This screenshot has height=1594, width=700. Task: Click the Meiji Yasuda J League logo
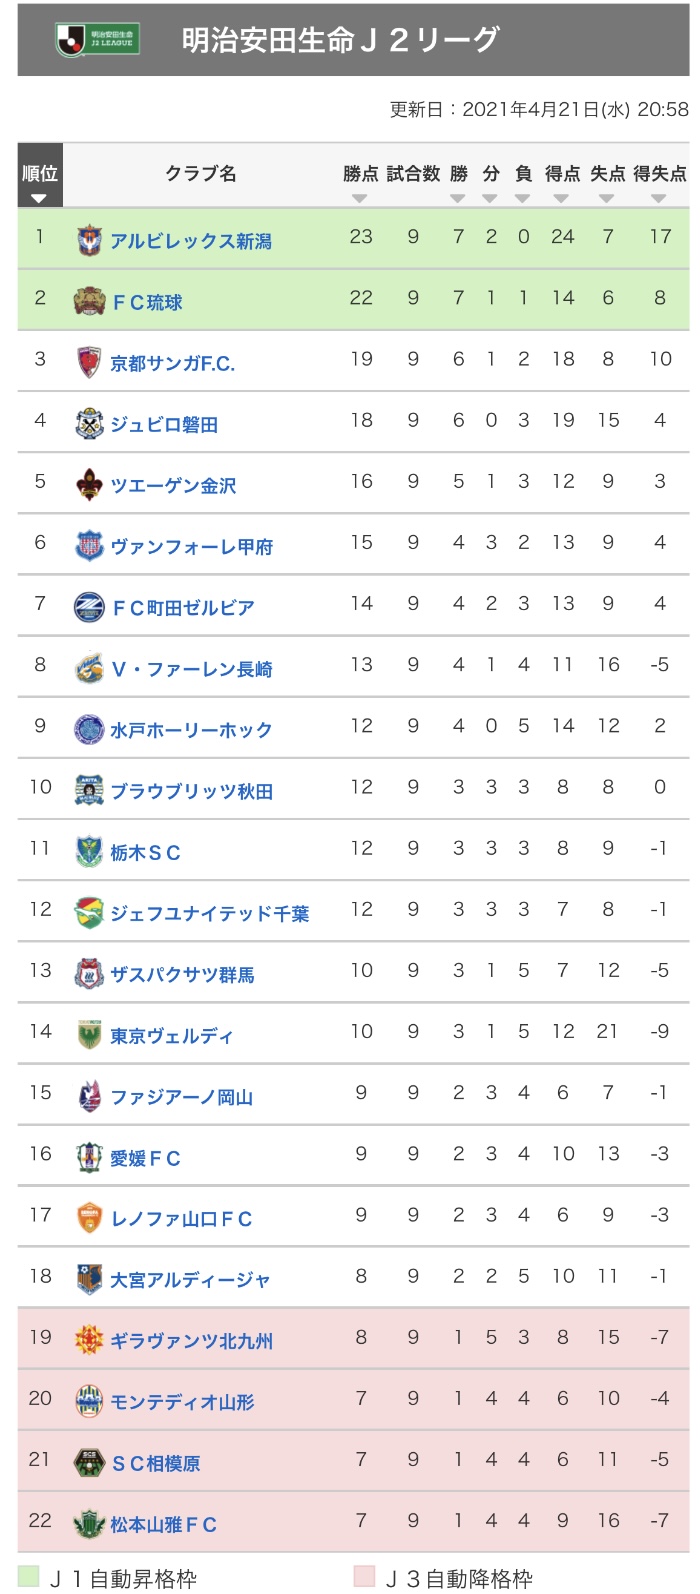97,40
